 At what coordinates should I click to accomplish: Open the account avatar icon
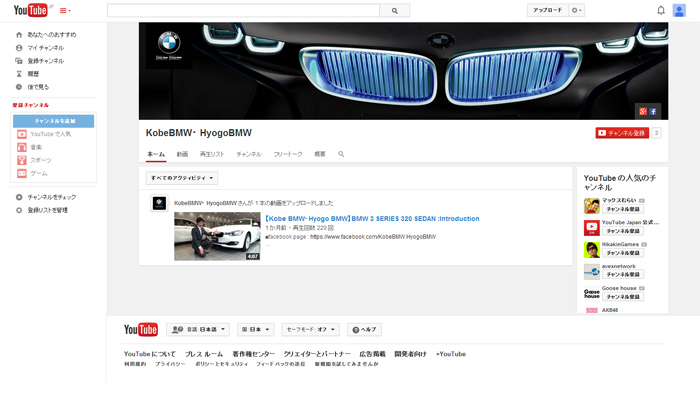680,11
